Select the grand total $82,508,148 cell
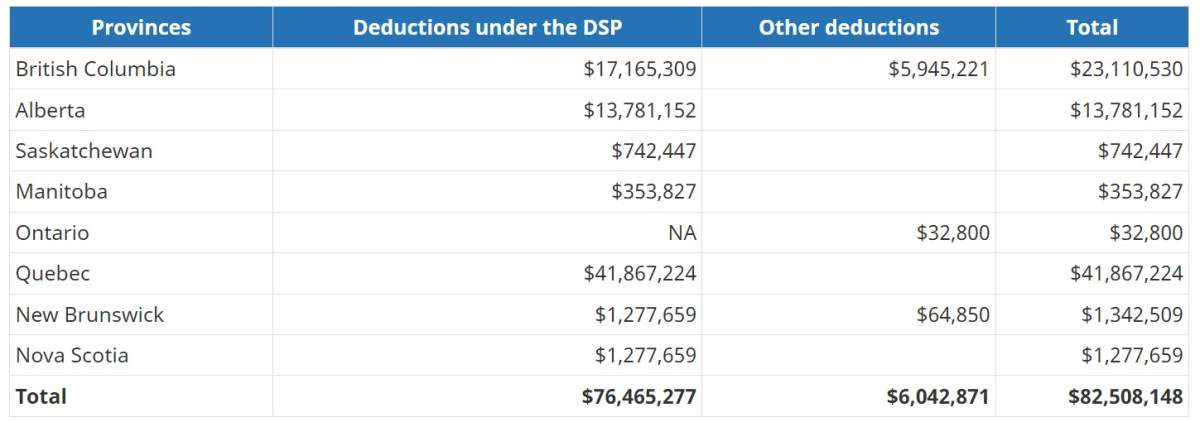Viewport: 1200px width, 422px height. (x=1125, y=396)
